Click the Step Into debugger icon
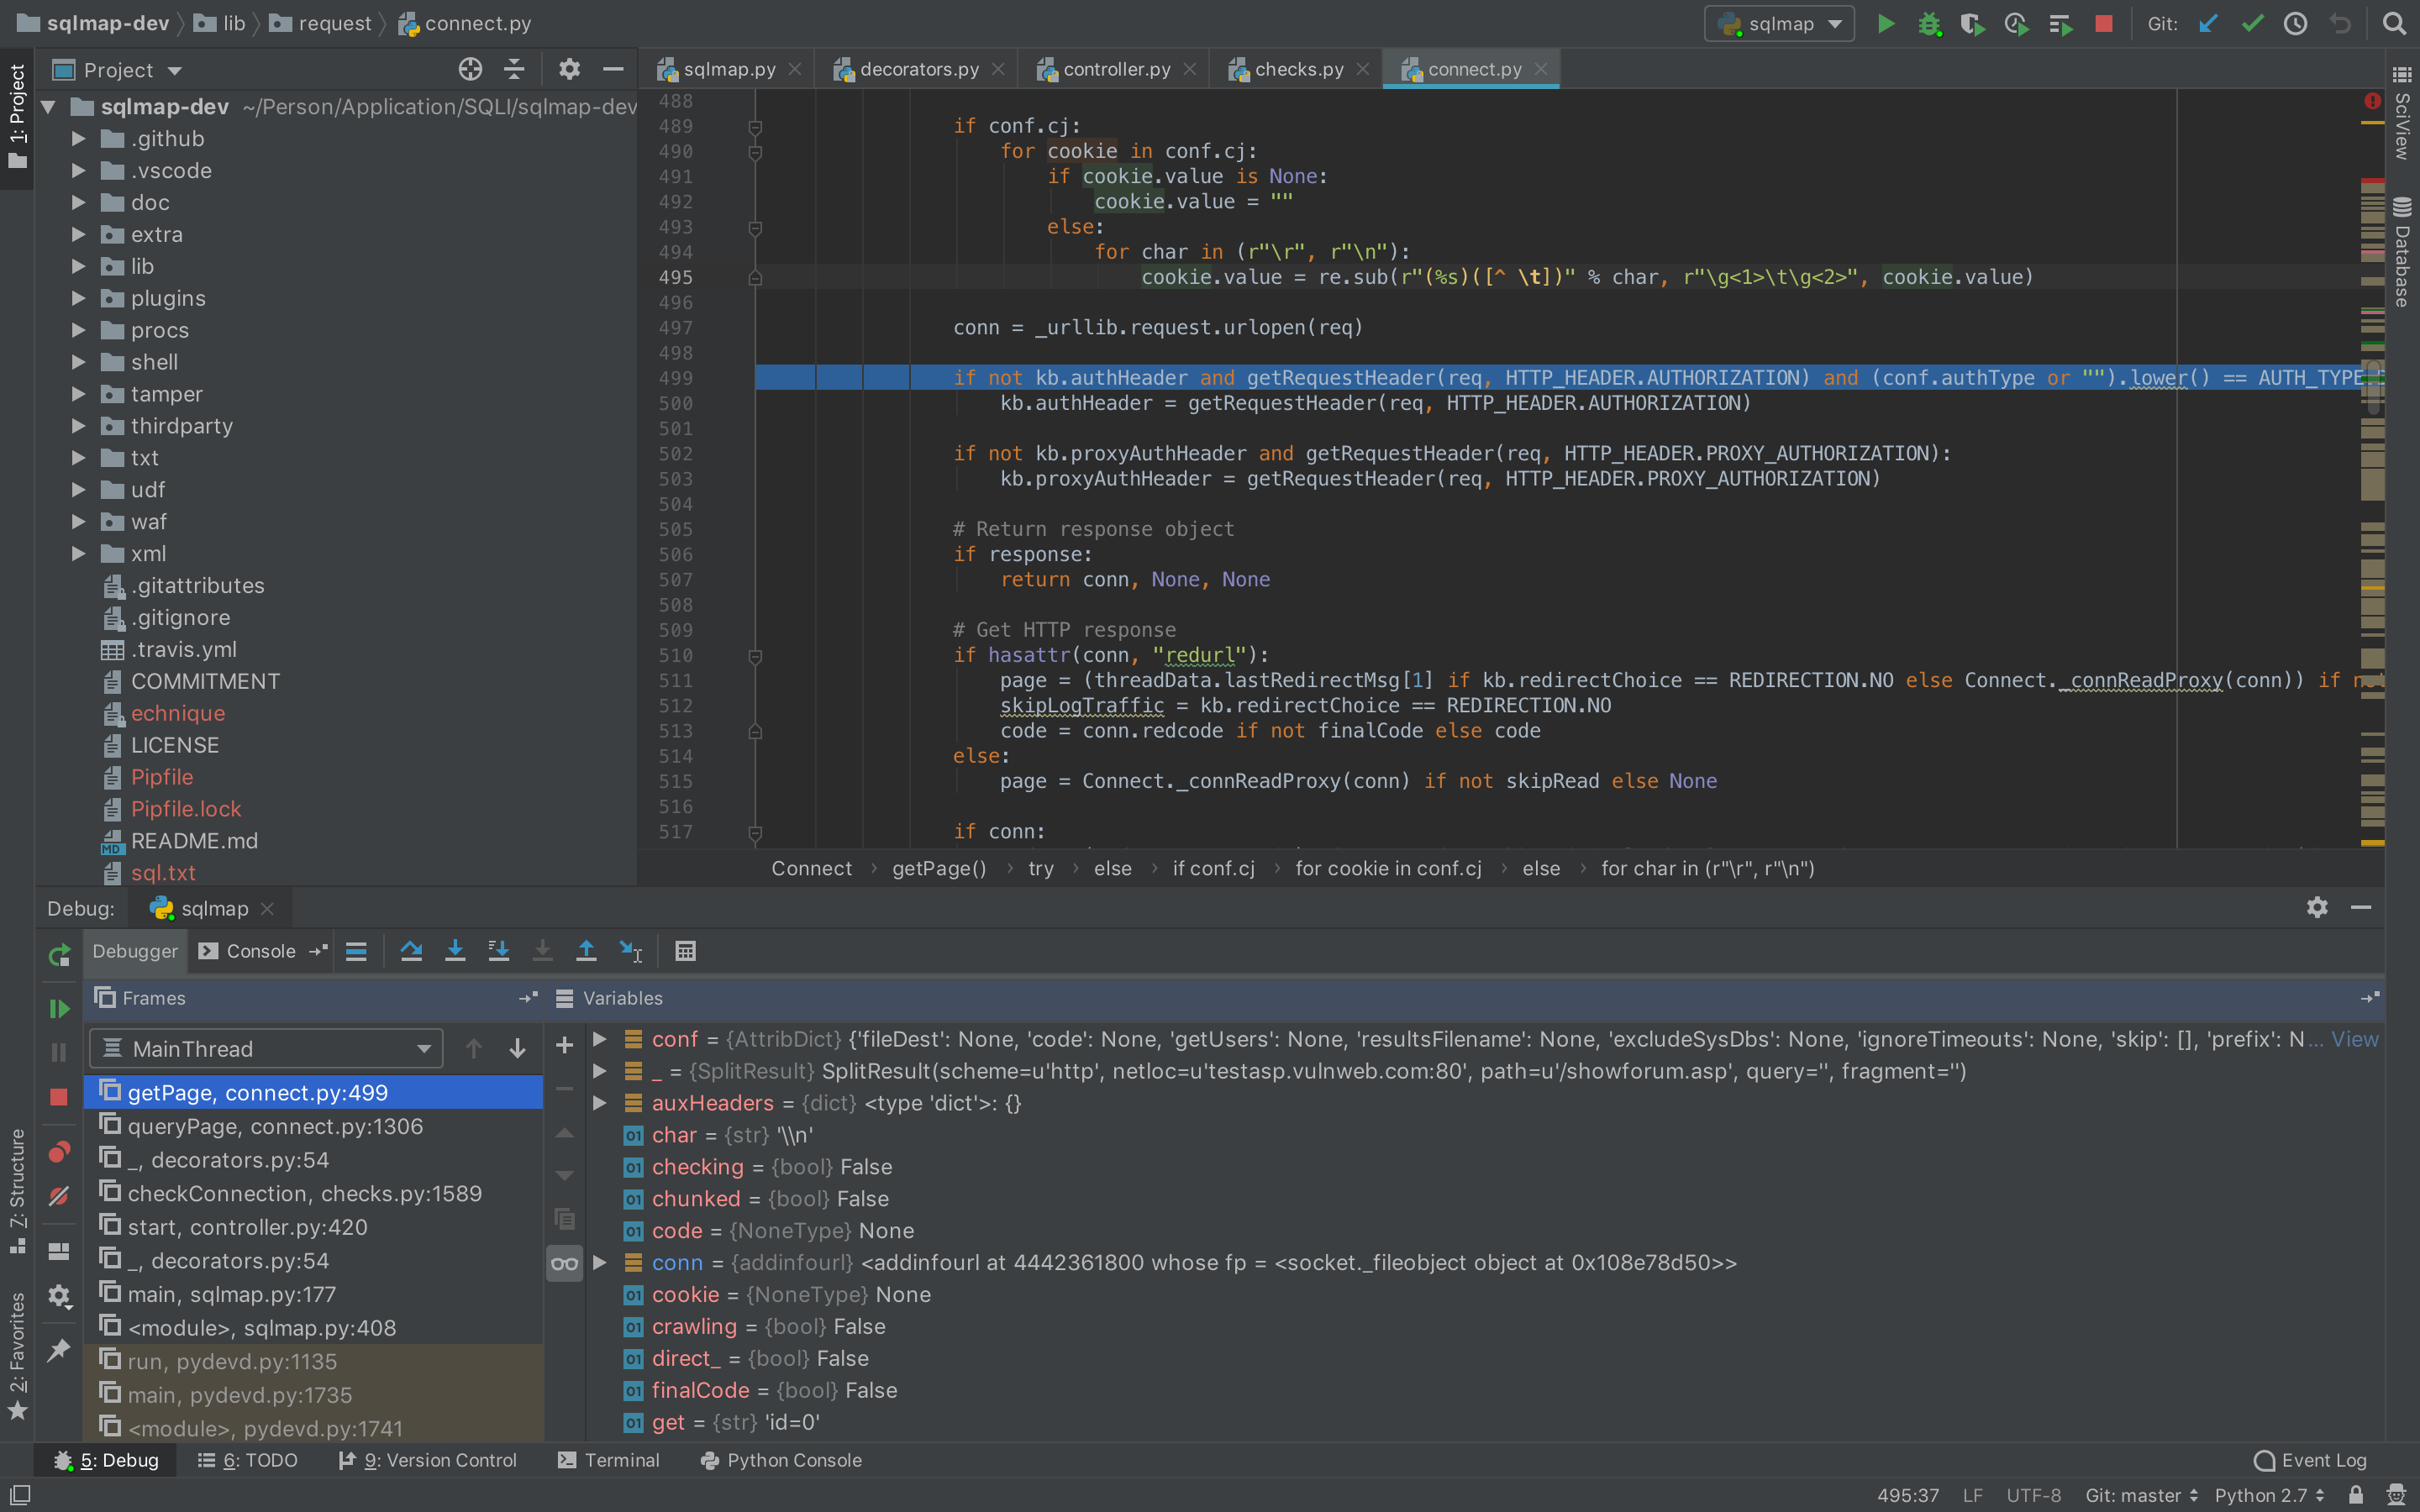This screenshot has width=2420, height=1512. point(455,951)
